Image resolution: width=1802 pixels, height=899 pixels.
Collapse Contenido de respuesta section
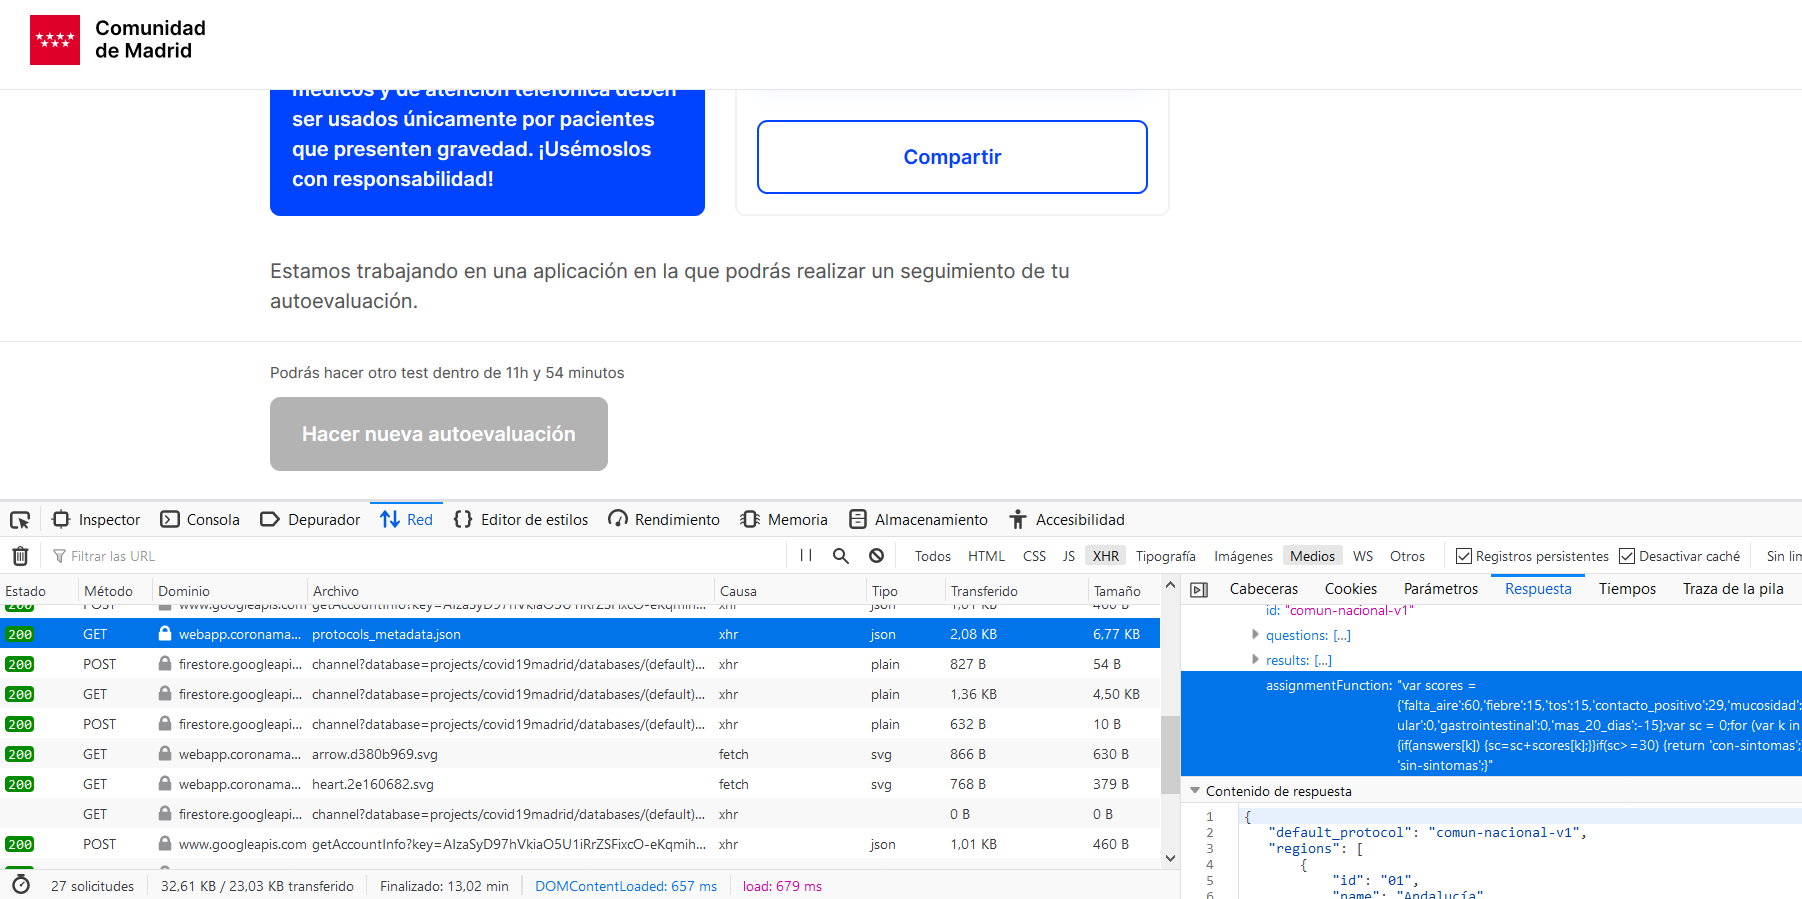click(1194, 791)
